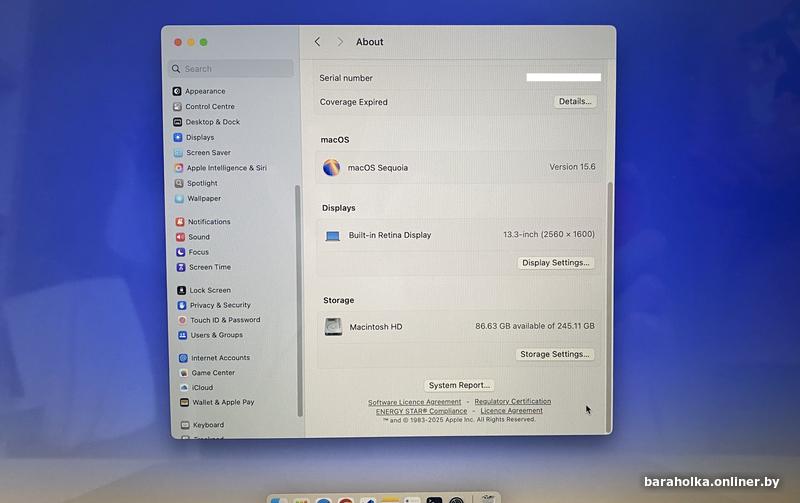Click the green zoom window button

[204, 42]
